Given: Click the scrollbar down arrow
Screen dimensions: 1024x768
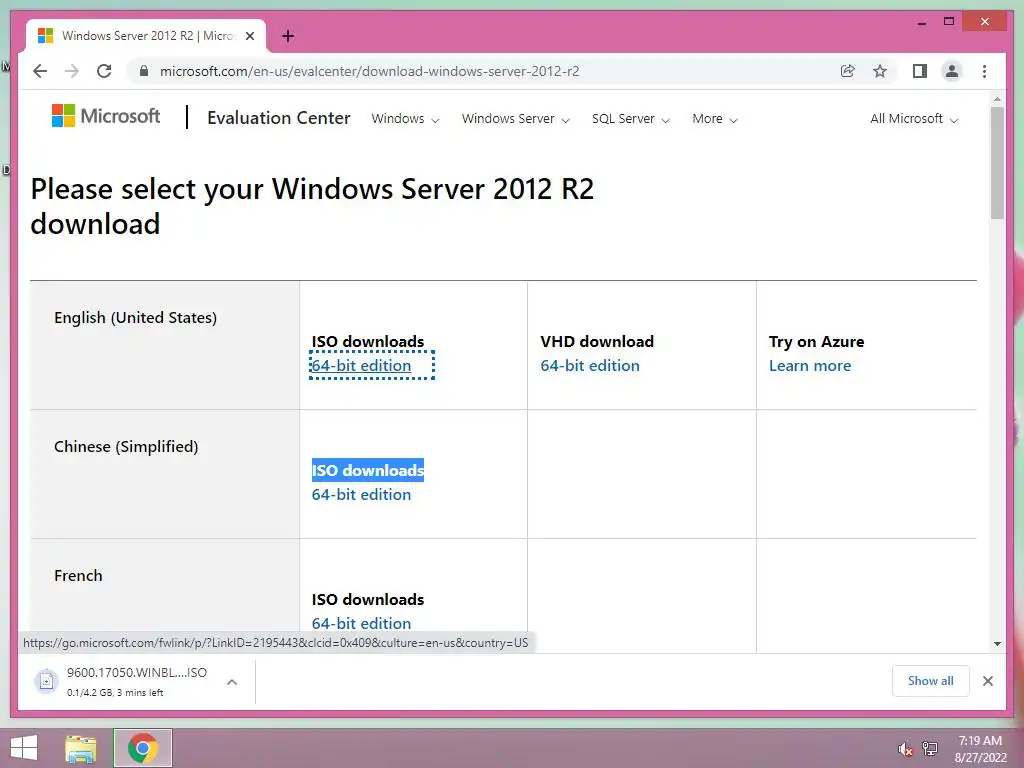Looking at the screenshot, I should point(997,643).
